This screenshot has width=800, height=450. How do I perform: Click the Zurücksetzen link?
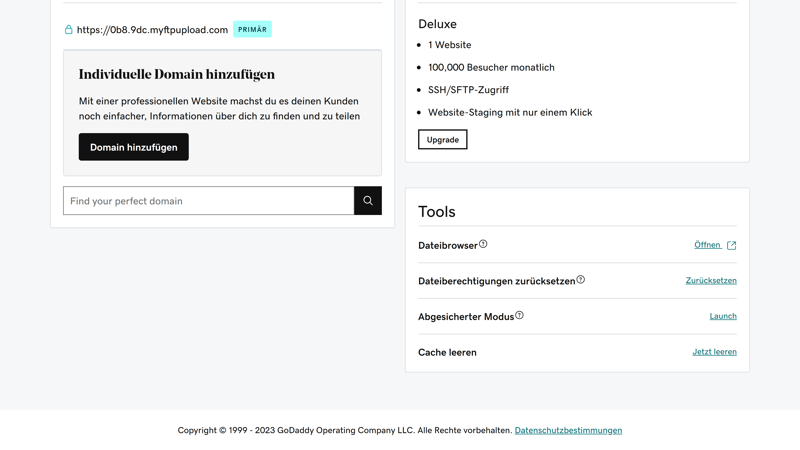click(711, 281)
